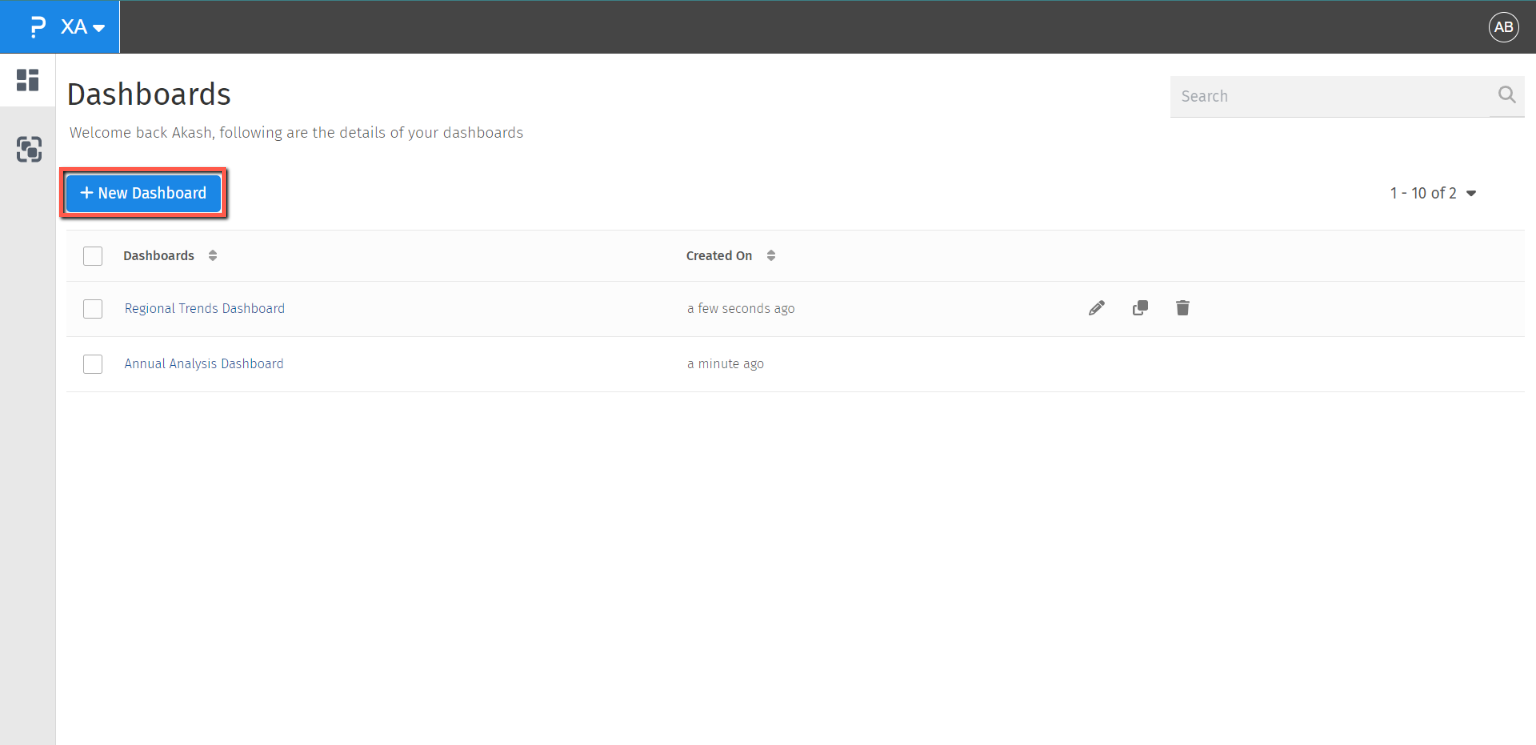
Task: Edit Regional Trends Dashboard with pencil icon
Action: point(1096,308)
